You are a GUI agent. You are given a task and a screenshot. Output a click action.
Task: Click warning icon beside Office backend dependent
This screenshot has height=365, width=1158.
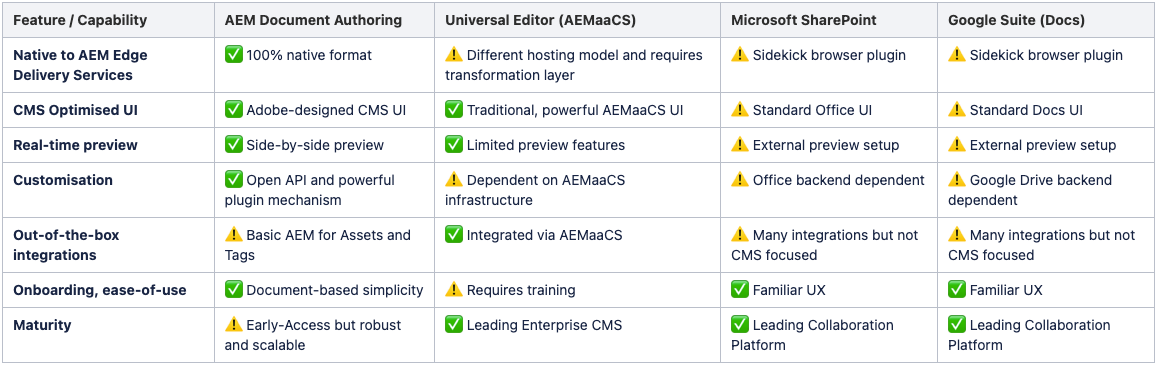pos(739,180)
